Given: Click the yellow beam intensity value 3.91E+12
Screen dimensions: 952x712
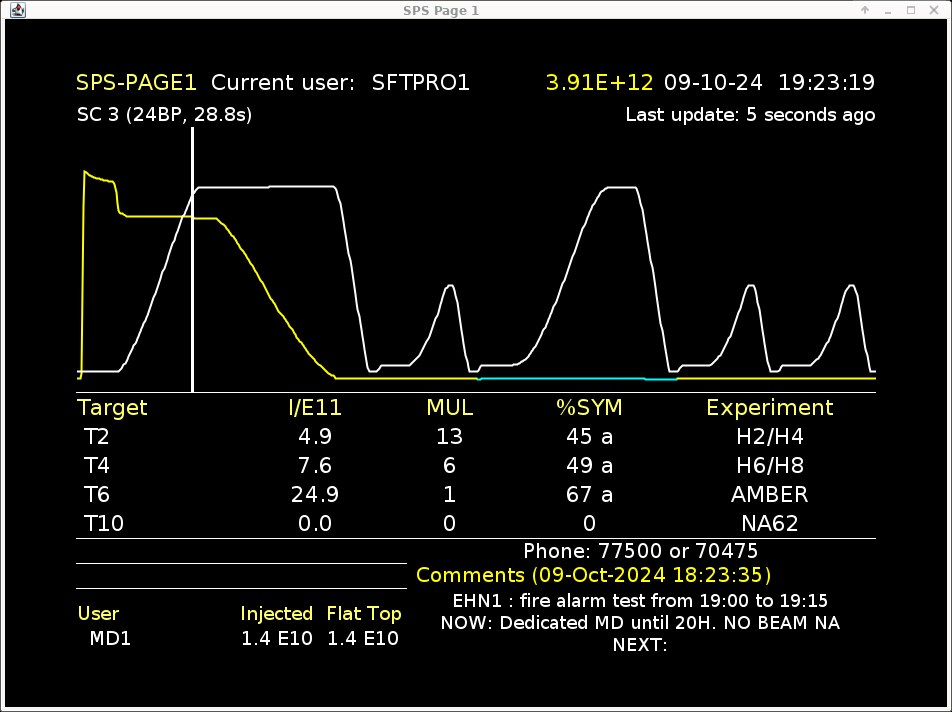Looking at the screenshot, I should point(599,83).
